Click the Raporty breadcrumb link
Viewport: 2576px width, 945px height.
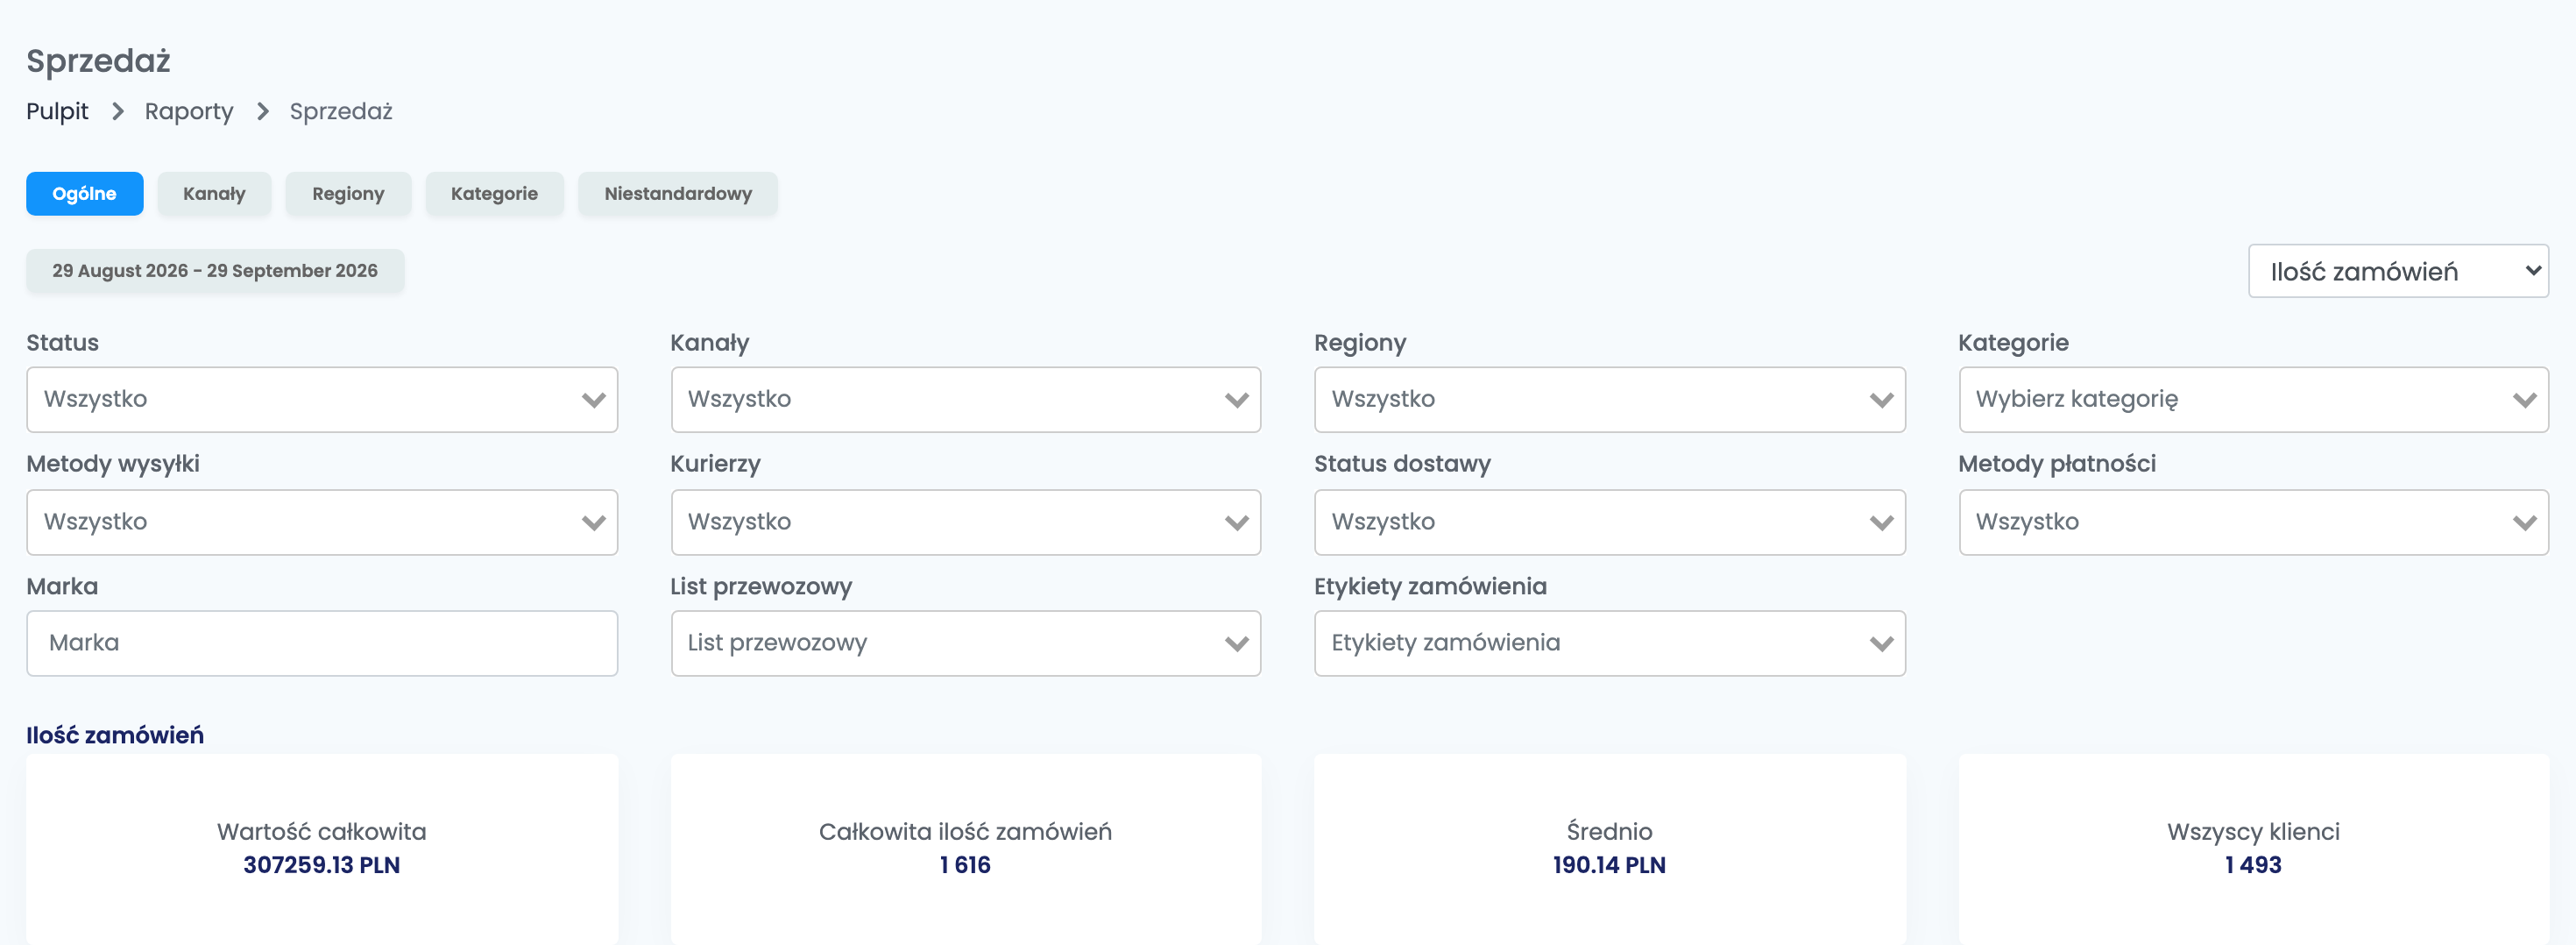coord(189,111)
